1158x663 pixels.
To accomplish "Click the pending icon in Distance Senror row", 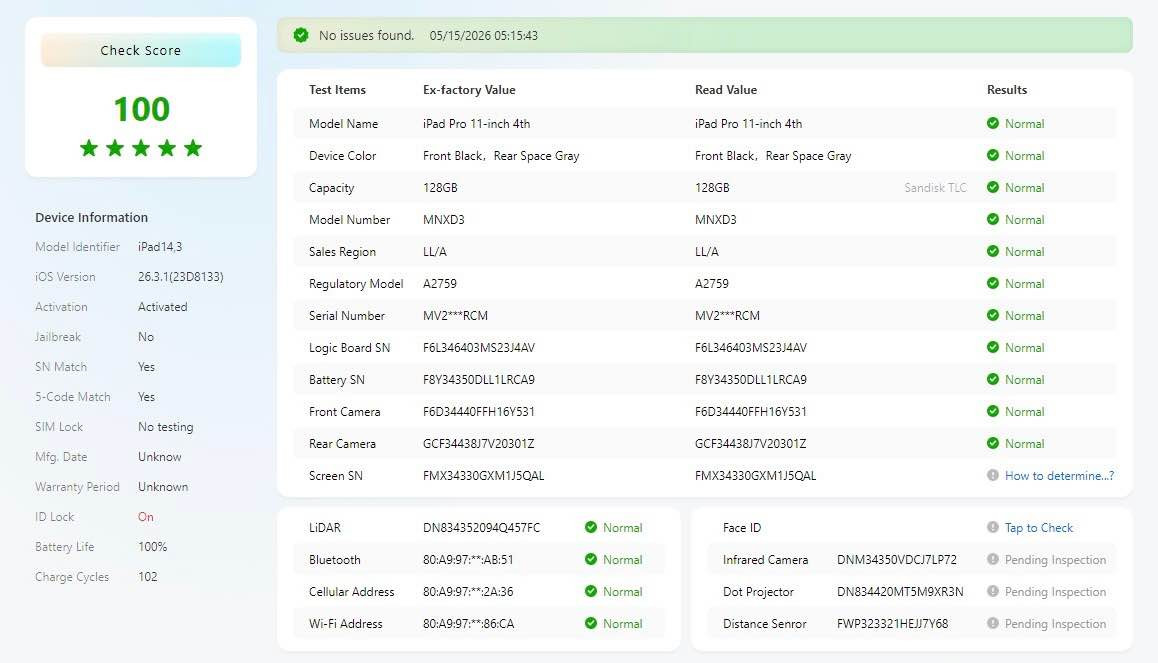I will coord(993,623).
